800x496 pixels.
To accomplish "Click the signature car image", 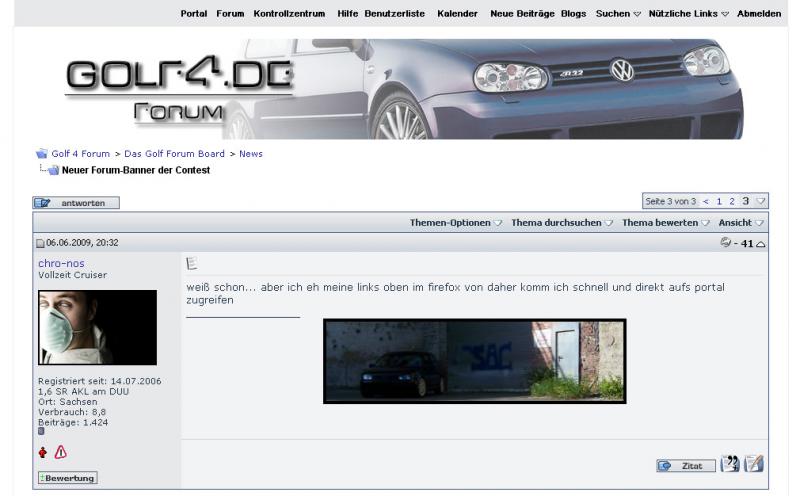I will [474, 361].
